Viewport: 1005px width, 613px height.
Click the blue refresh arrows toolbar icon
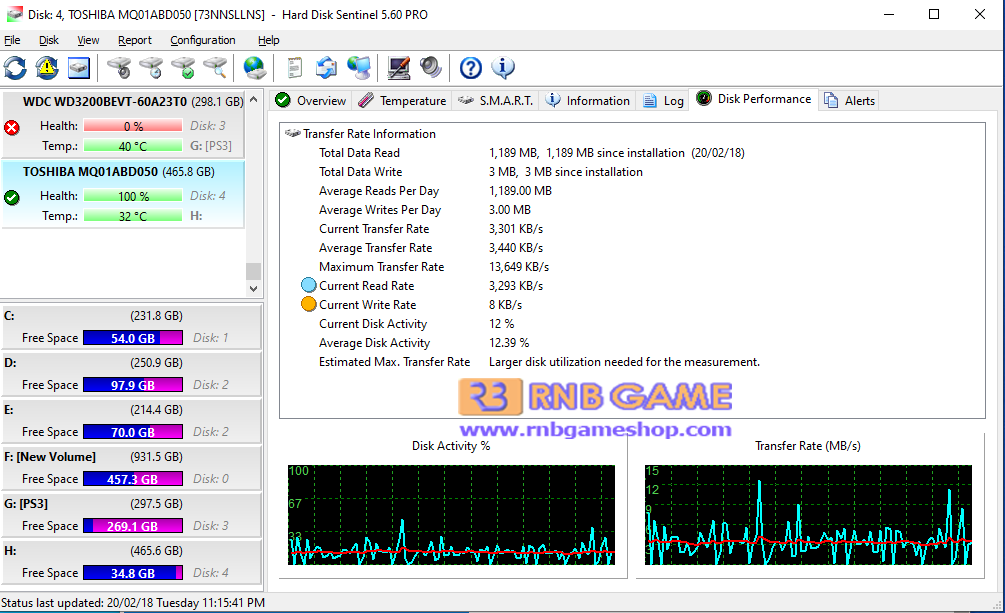[x=15, y=67]
